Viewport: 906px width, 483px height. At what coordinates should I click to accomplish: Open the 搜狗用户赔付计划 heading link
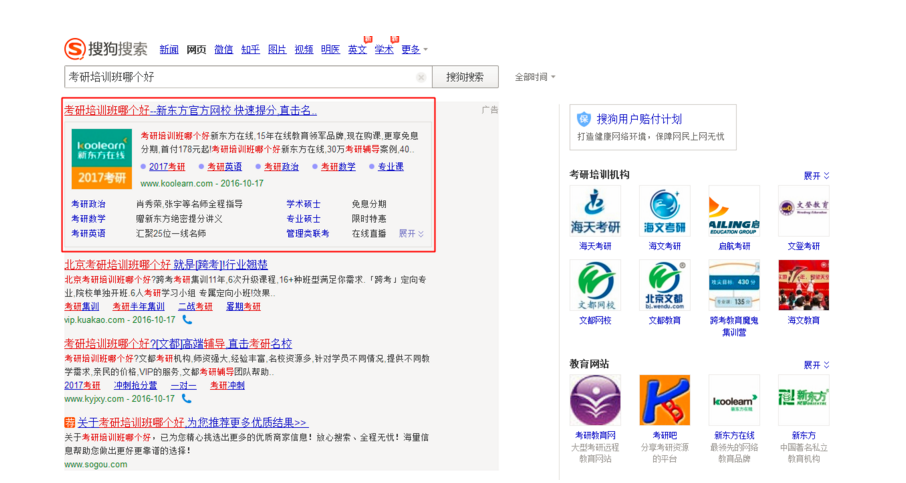pyautogui.click(x=639, y=119)
